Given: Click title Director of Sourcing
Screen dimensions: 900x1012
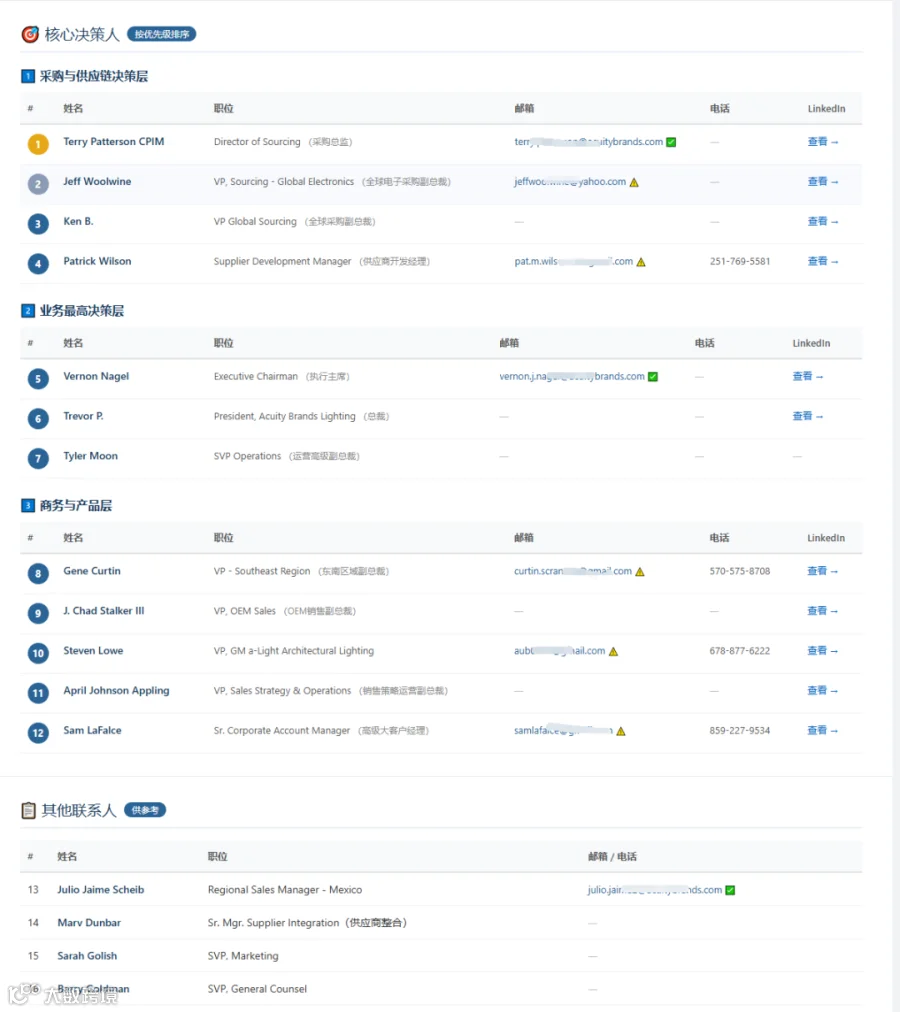Looking at the screenshot, I should [x=257, y=142].
